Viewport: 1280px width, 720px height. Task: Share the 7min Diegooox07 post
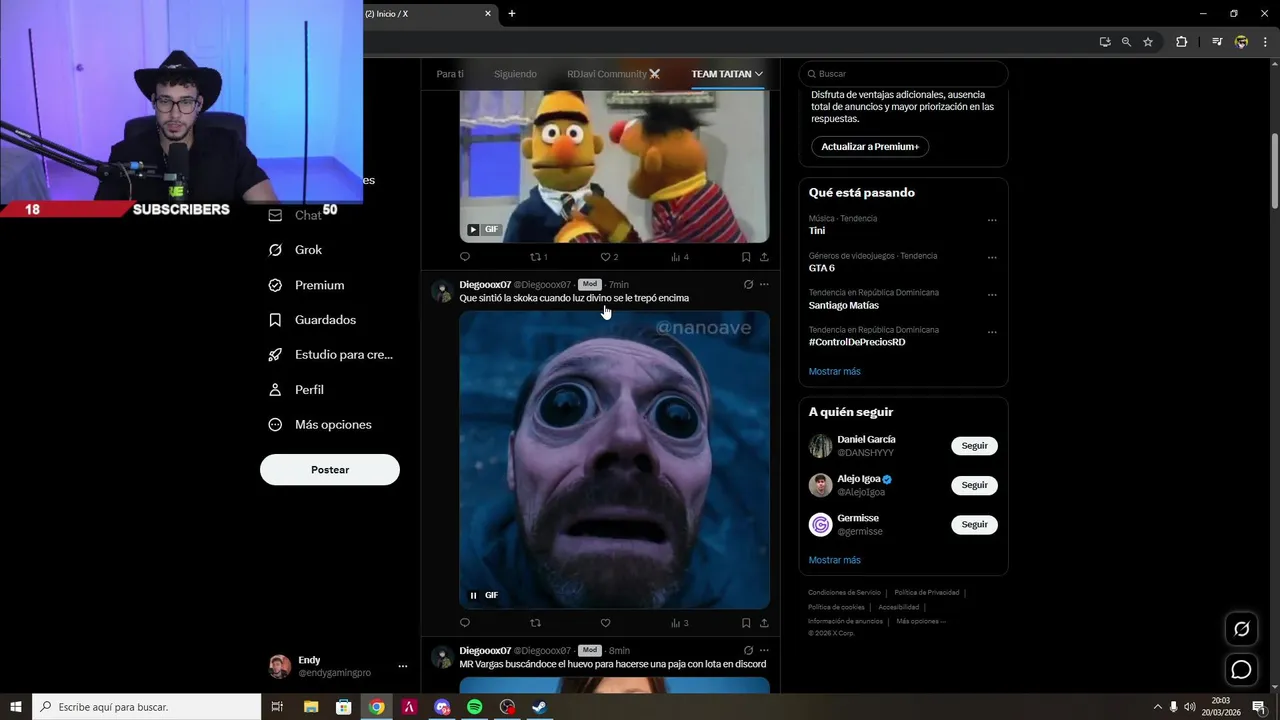764,623
